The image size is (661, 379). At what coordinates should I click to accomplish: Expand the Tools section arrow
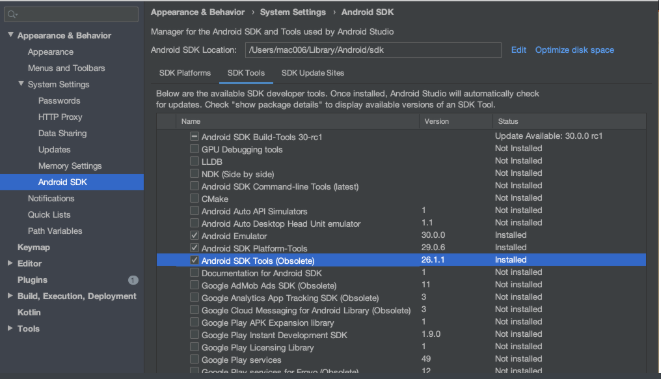[x=10, y=328]
